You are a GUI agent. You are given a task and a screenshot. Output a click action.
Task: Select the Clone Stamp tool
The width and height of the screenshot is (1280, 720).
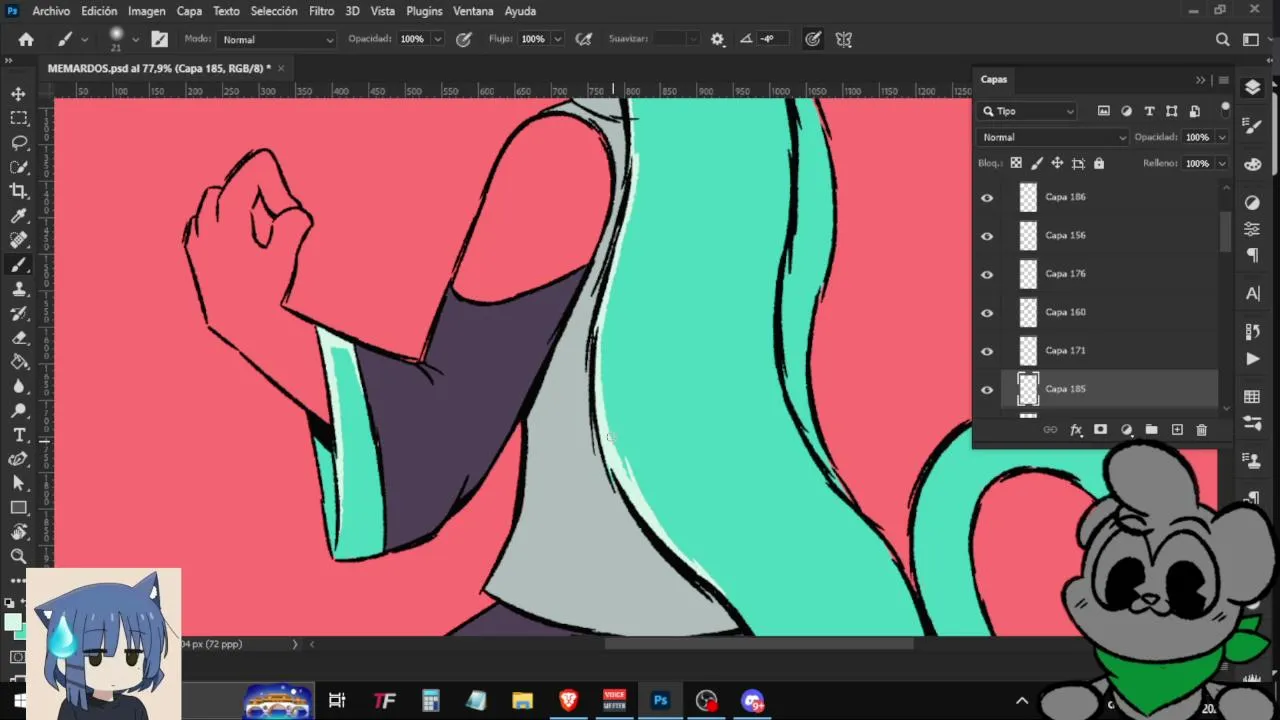click(x=18, y=289)
